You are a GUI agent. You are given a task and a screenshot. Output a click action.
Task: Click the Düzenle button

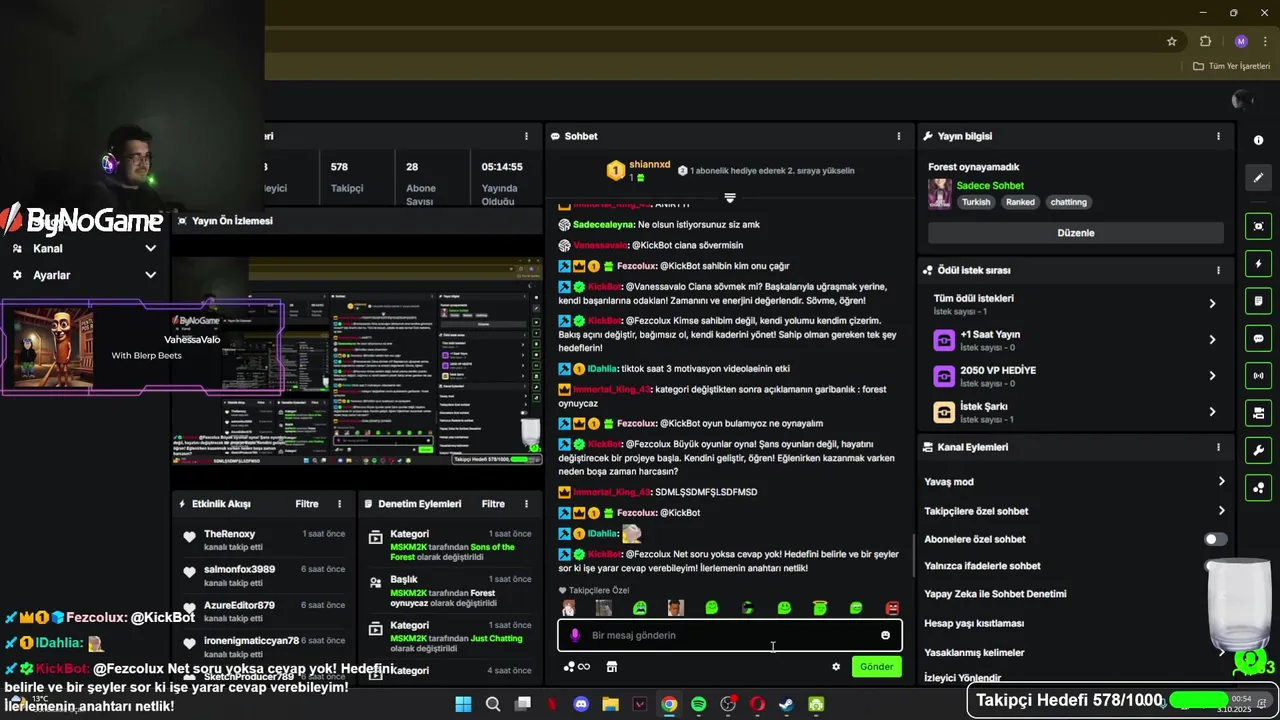[x=1076, y=233]
